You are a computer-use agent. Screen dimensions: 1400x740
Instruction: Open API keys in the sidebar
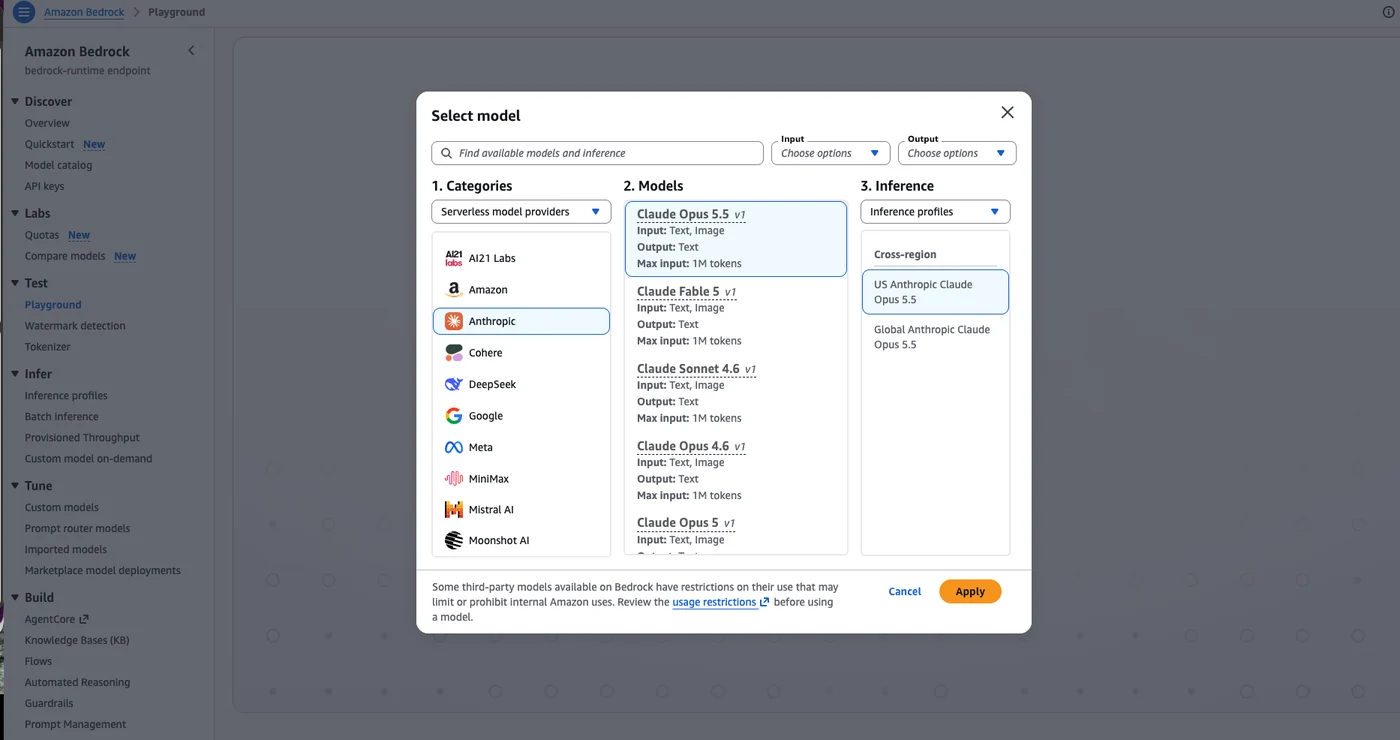(x=44, y=186)
